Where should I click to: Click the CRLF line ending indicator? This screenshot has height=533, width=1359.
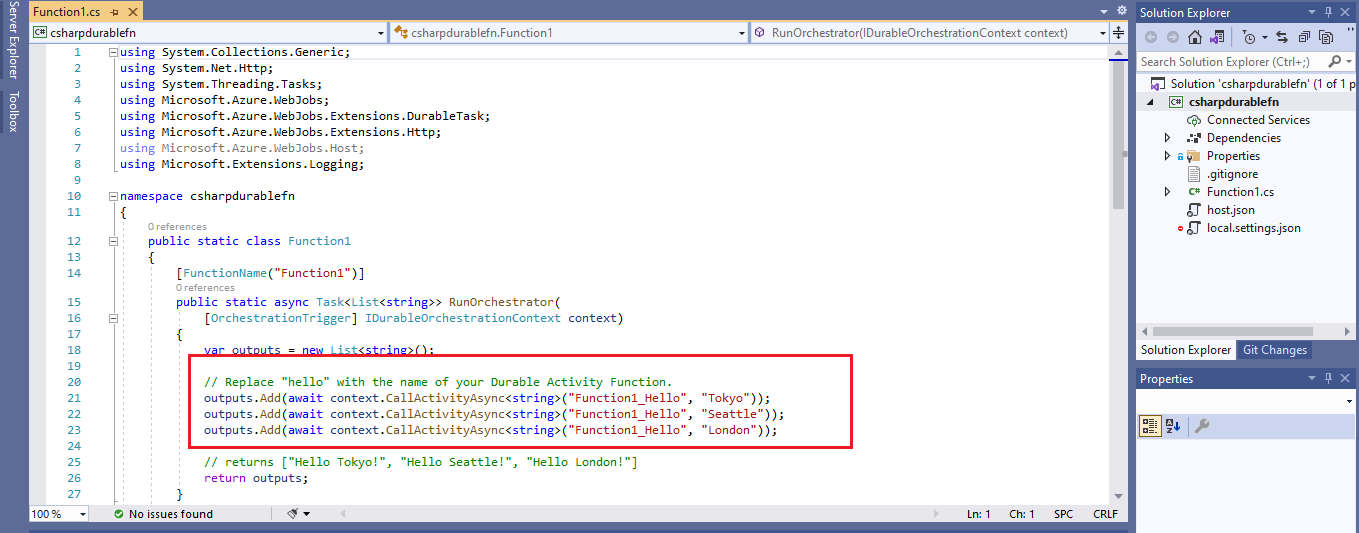pos(1106,514)
